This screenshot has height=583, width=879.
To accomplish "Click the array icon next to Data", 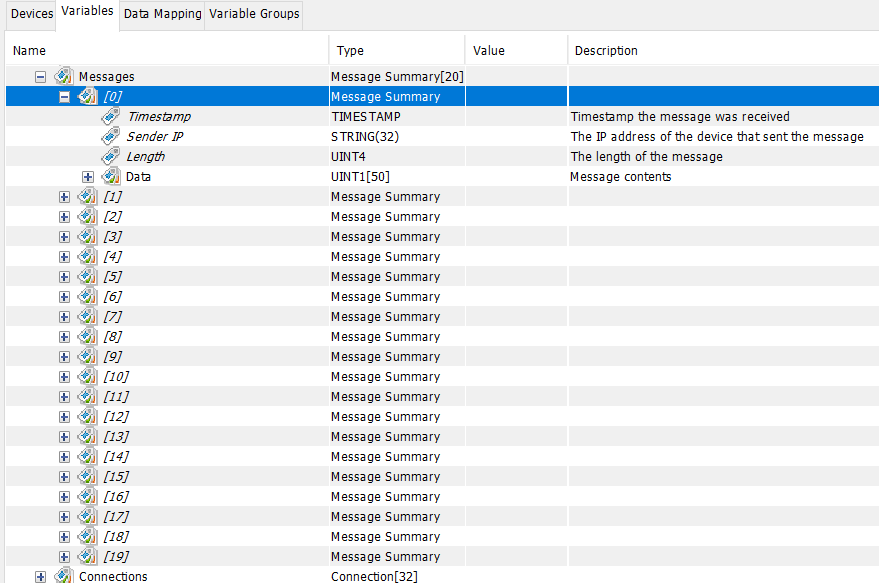I will coord(110,176).
